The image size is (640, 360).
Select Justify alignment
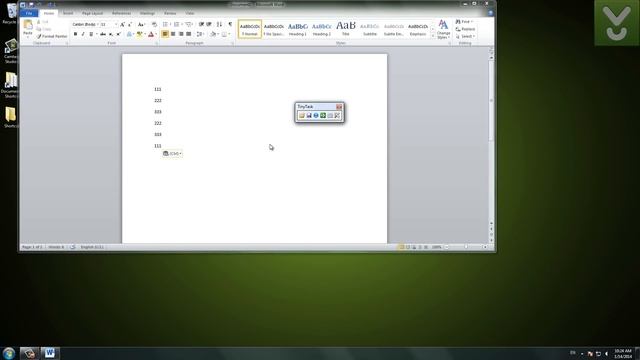[x=189, y=34]
